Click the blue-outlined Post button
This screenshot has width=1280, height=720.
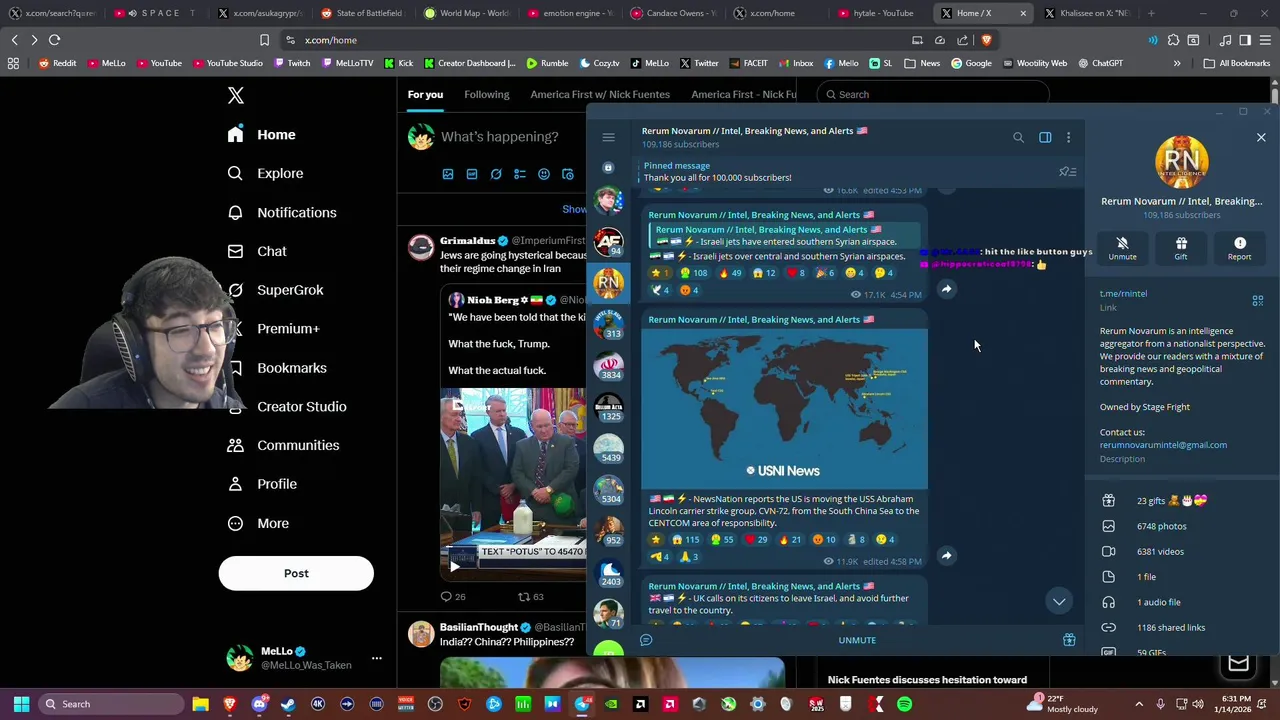click(x=296, y=574)
